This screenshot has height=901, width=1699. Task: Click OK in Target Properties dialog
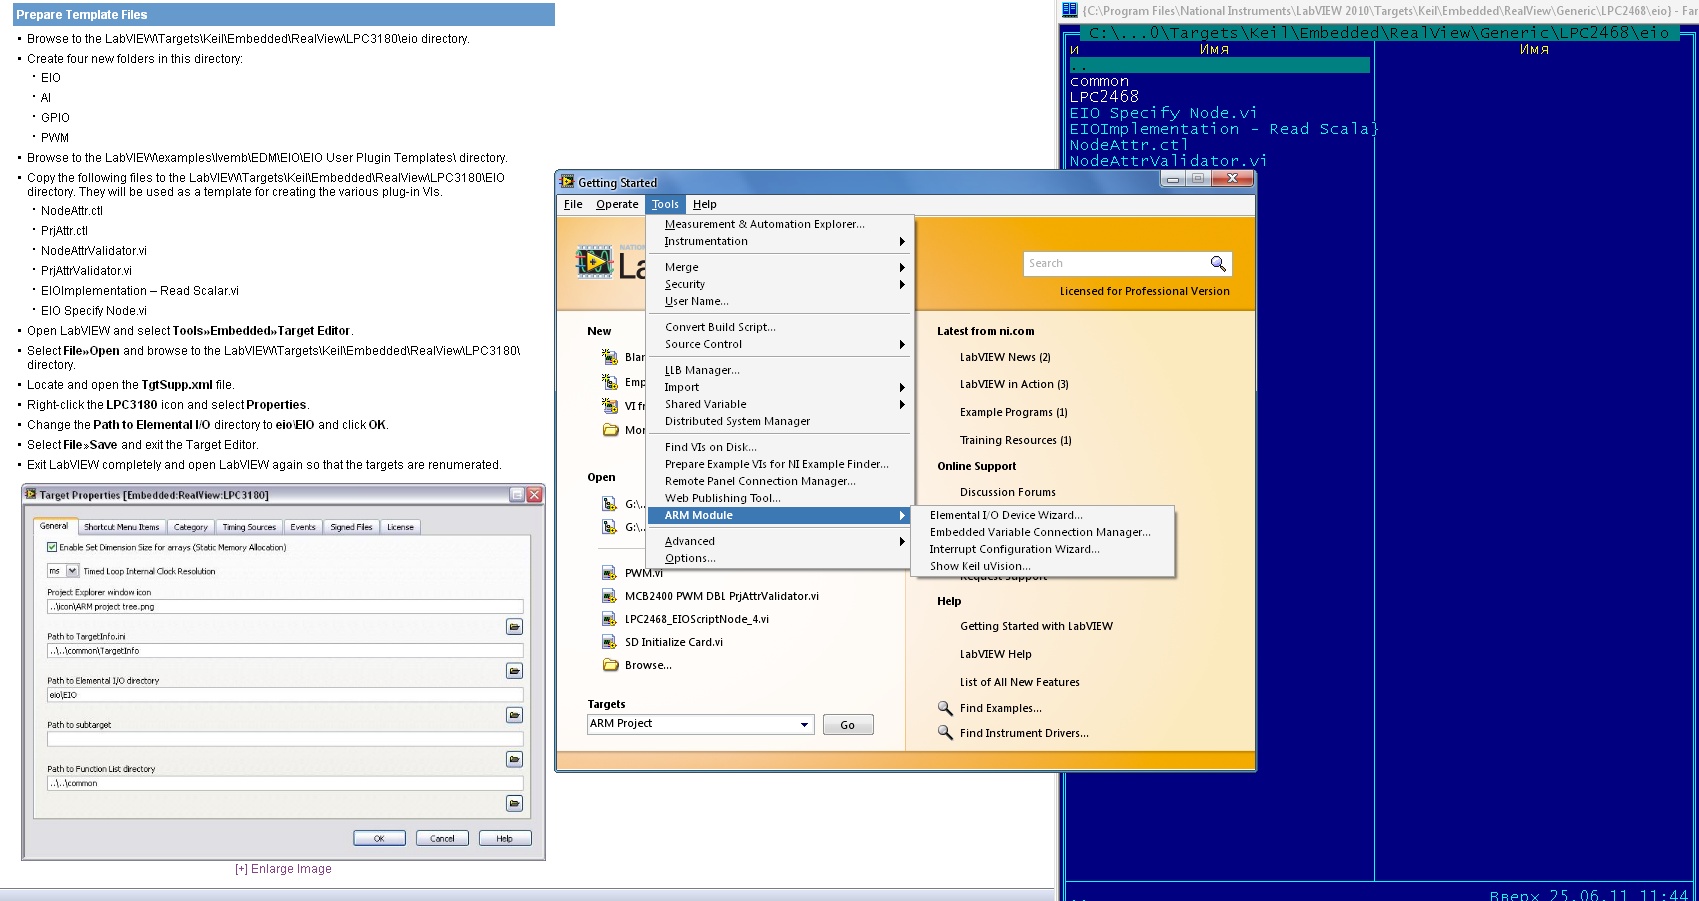point(379,838)
